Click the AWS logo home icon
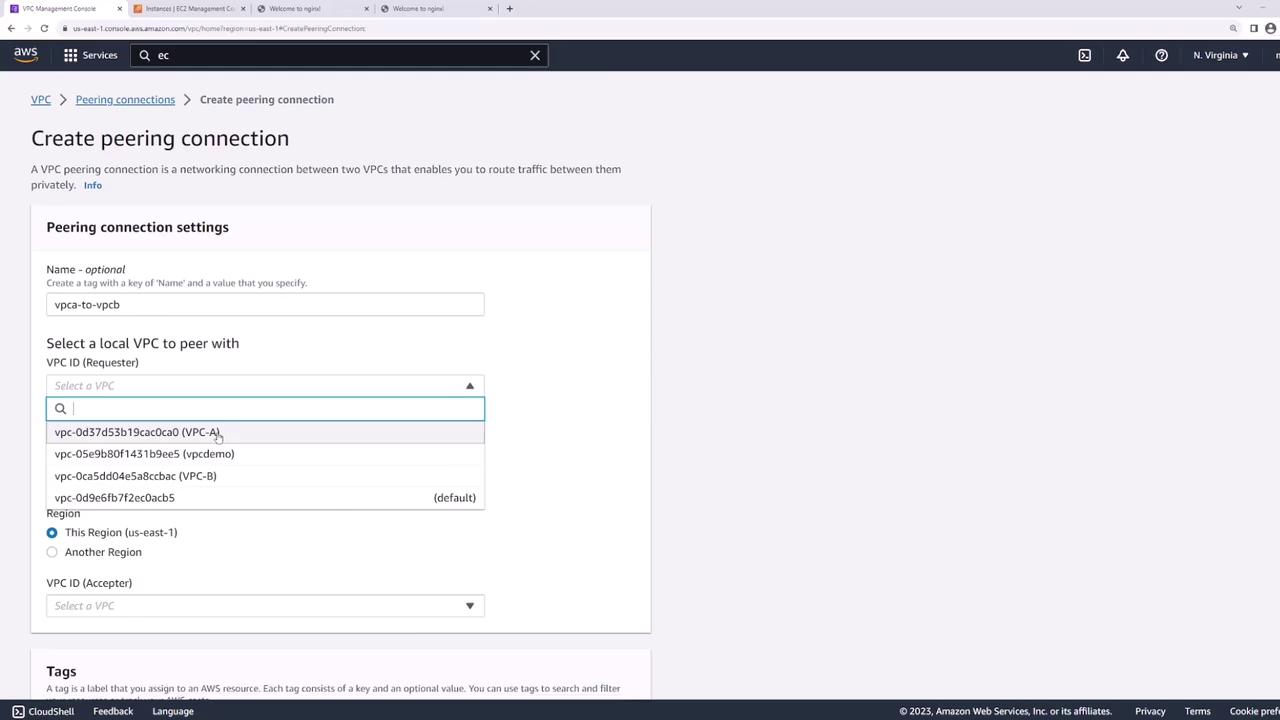Viewport: 1280px width, 720px height. click(x=25, y=55)
